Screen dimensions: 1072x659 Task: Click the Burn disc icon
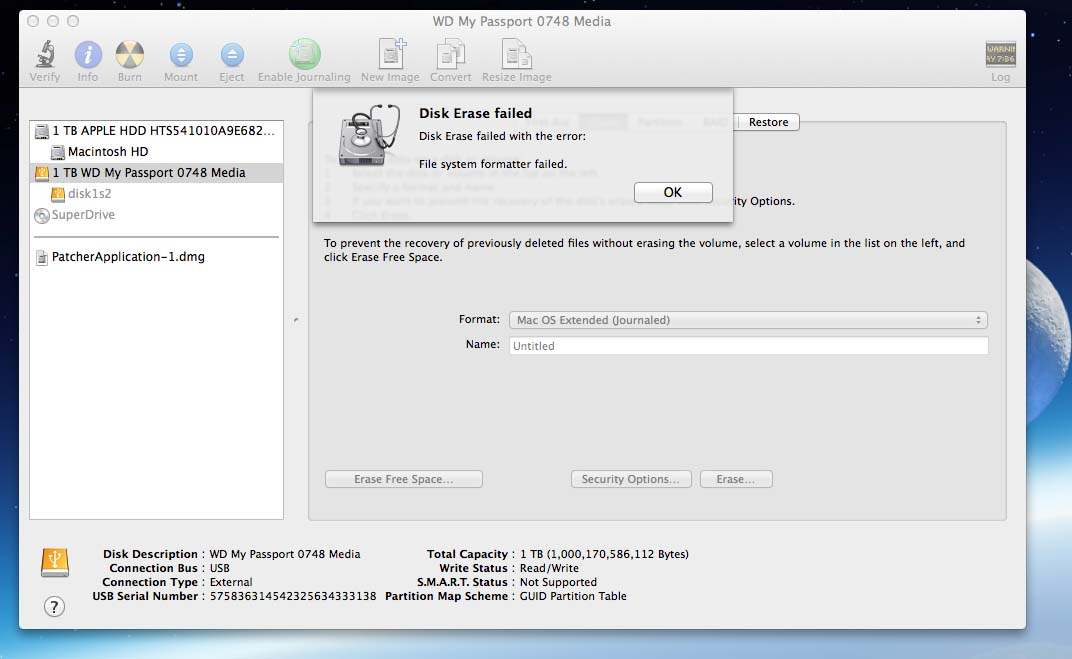click(x=129, y=55)
